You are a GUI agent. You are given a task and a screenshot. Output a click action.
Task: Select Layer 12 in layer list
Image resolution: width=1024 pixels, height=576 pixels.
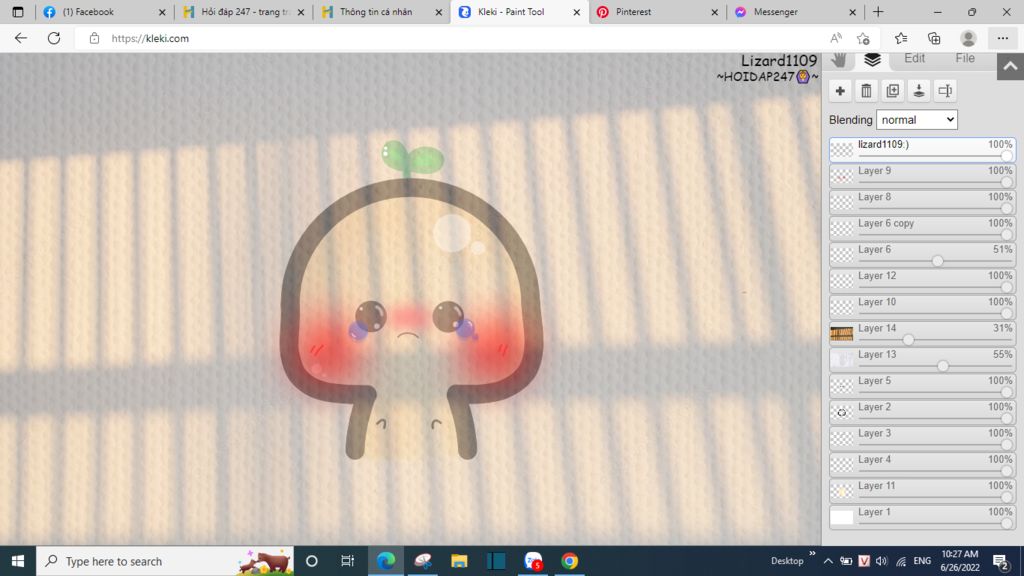tap(922, 281)
